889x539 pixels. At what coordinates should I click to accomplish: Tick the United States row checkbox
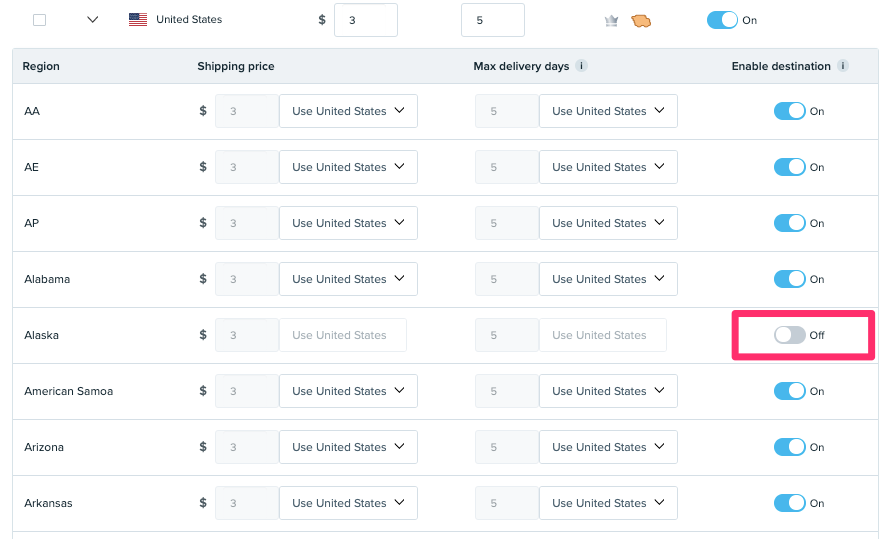(39, 20)
